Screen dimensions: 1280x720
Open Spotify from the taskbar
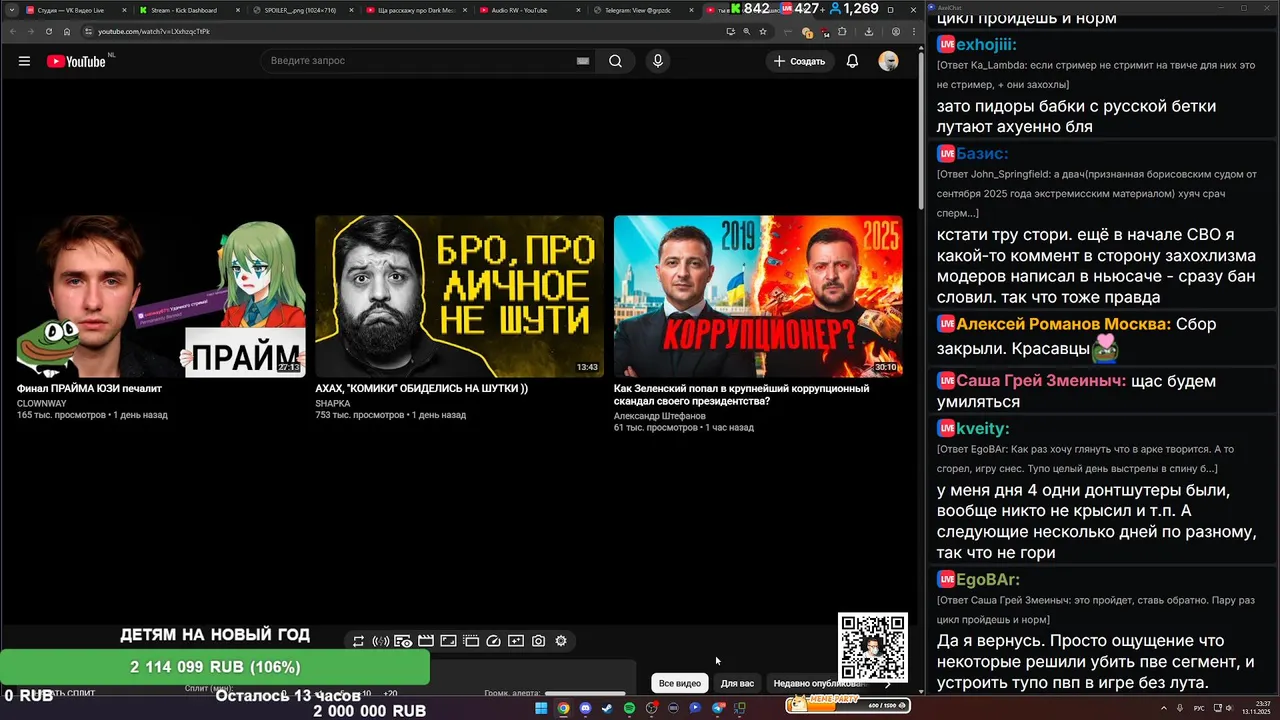pyautogui.click(x=629, y=708)
